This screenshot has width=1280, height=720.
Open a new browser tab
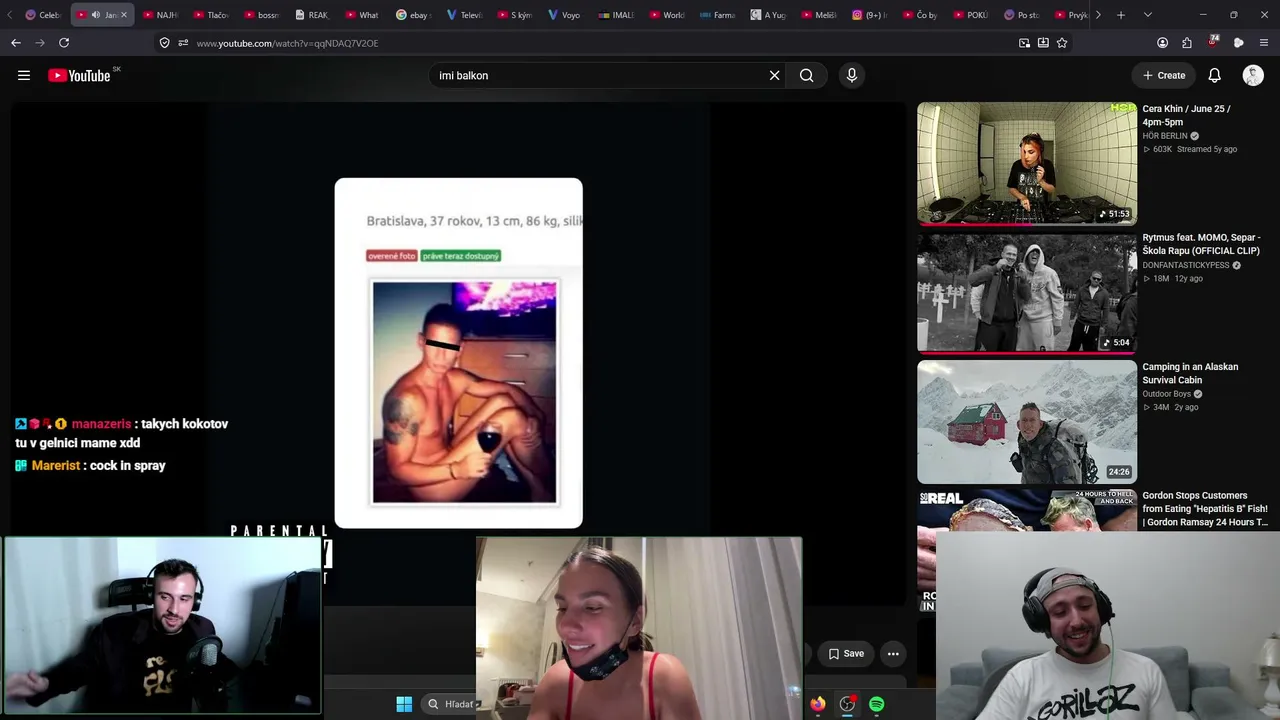1121,15
